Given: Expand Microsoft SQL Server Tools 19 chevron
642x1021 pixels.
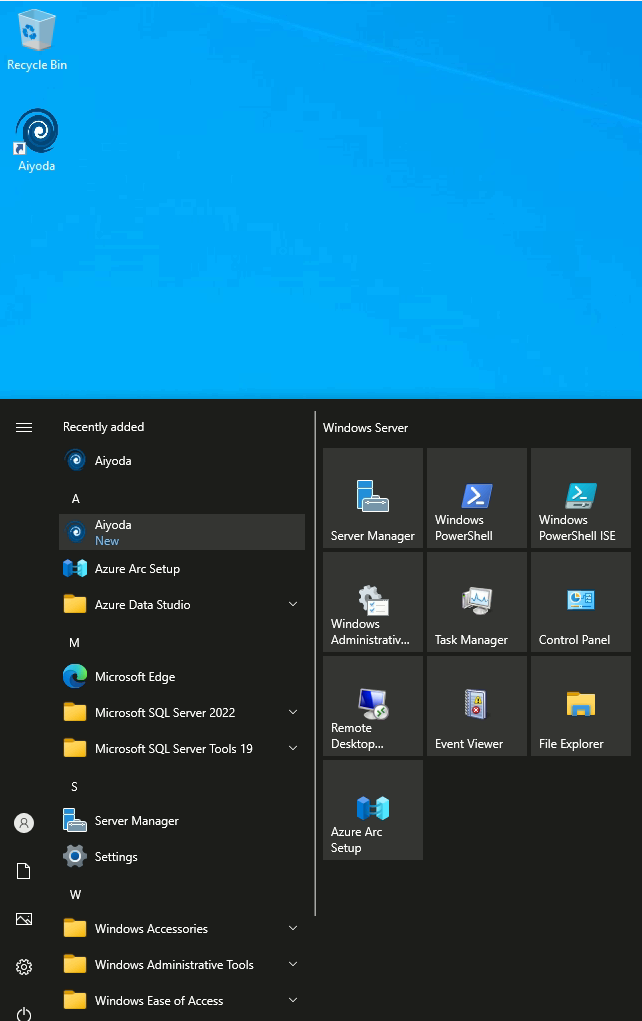Looking at the screenshot, I should click(293, 748).
